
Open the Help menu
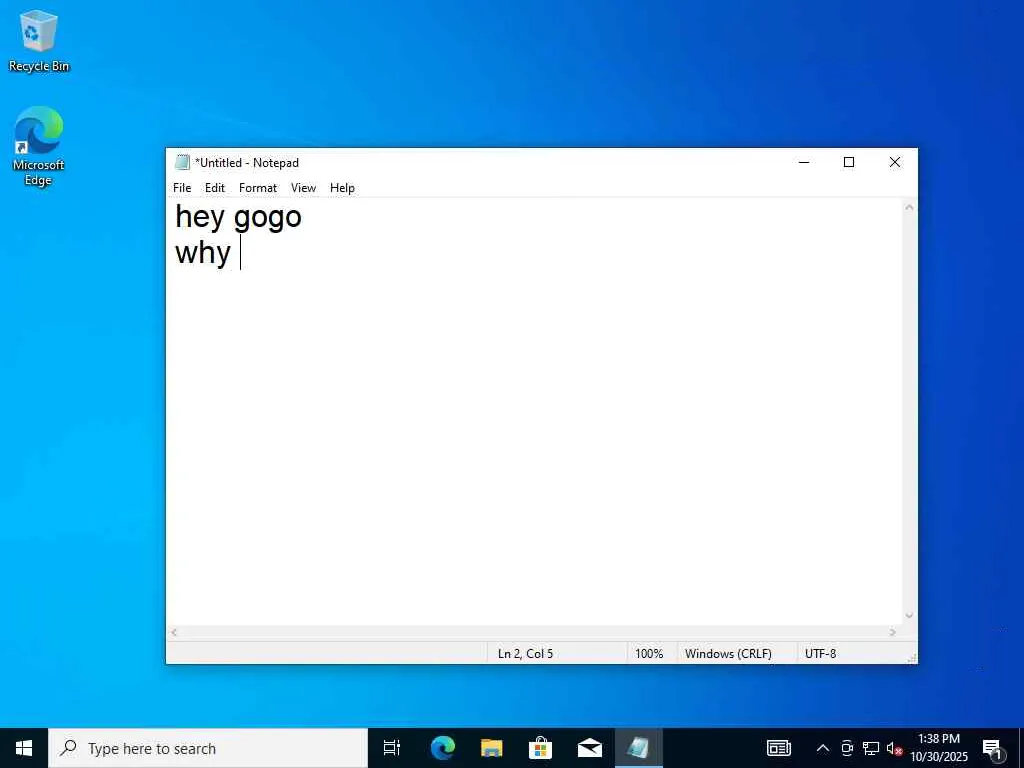click(342, 188)
